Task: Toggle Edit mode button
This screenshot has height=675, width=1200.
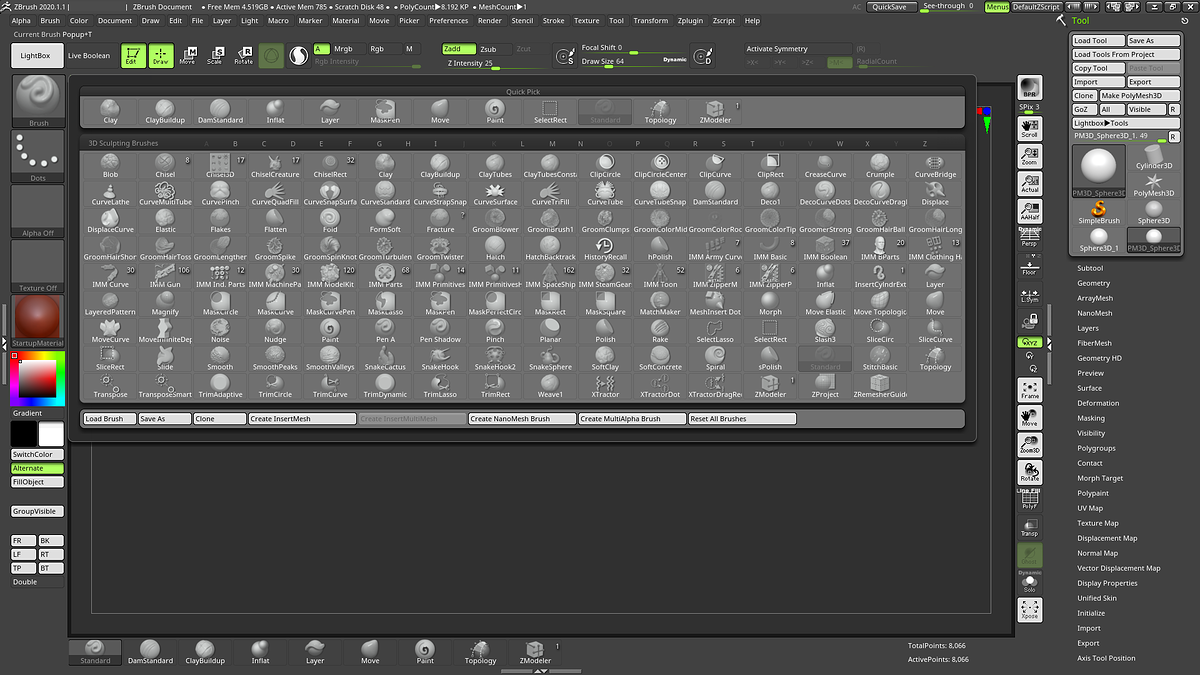Action: [x=133, y=56]
